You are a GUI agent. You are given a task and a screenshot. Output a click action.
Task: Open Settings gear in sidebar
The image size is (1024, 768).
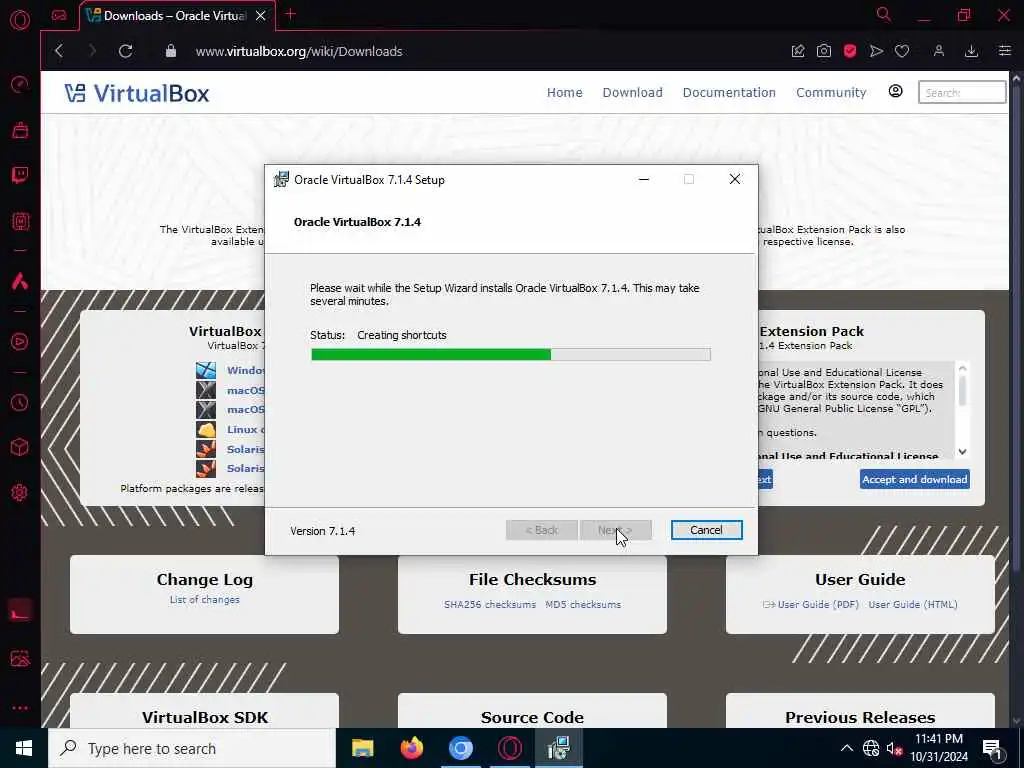[x=20, y=492]
